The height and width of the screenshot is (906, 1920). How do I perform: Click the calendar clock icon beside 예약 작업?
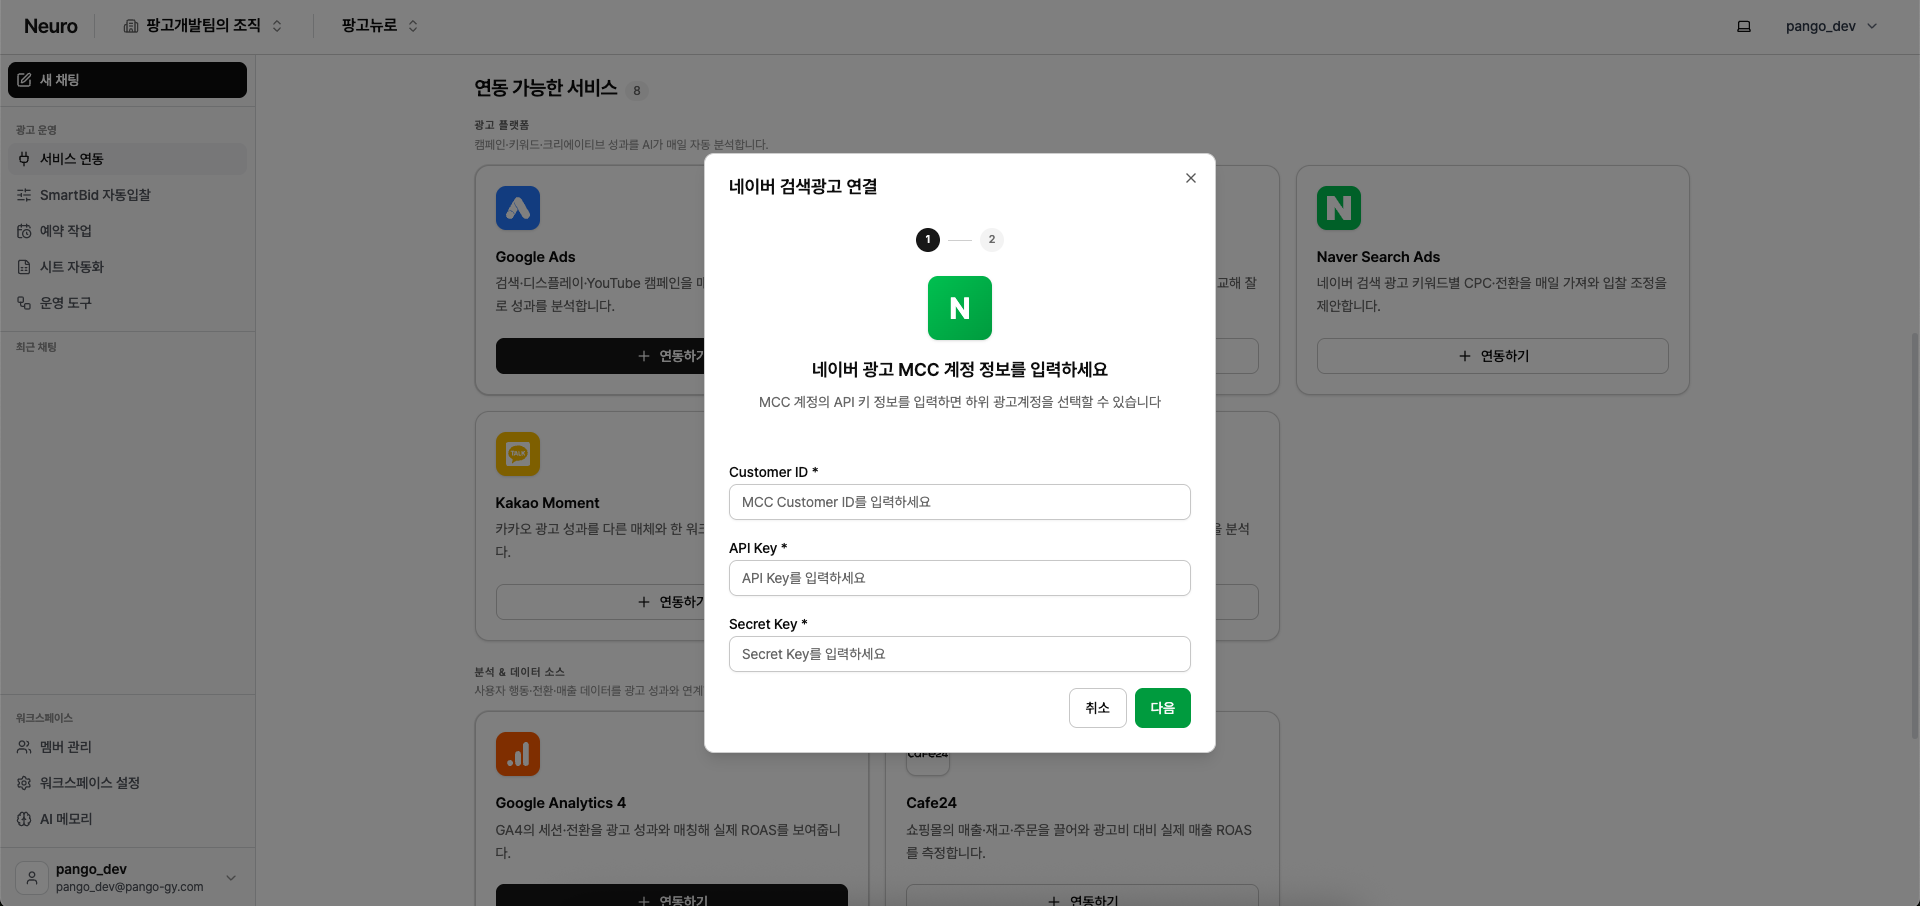[24, 231]
